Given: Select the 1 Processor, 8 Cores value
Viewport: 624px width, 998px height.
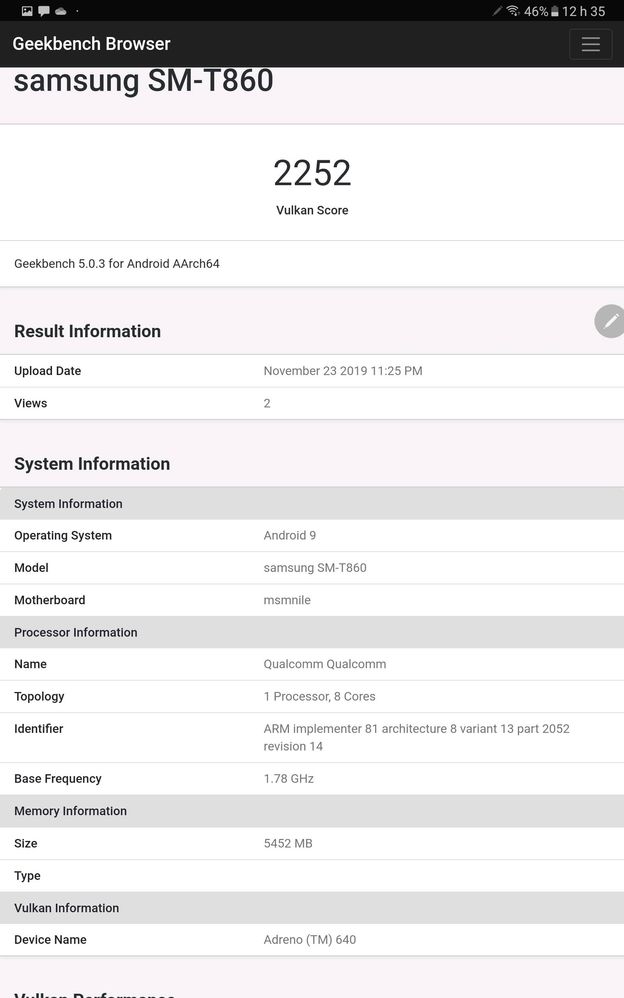Looking at the screenshot, I should pos(320,697).
